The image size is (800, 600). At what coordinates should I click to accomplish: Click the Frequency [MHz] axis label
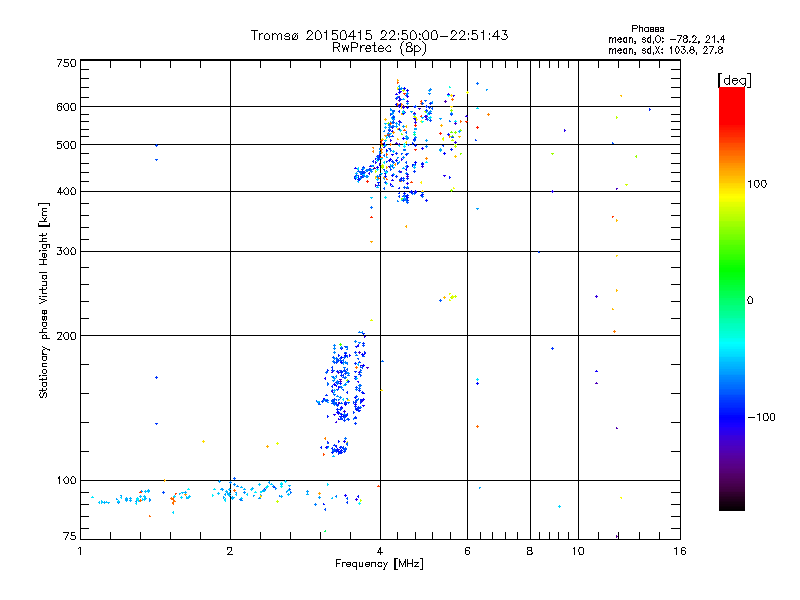[379, 564]
